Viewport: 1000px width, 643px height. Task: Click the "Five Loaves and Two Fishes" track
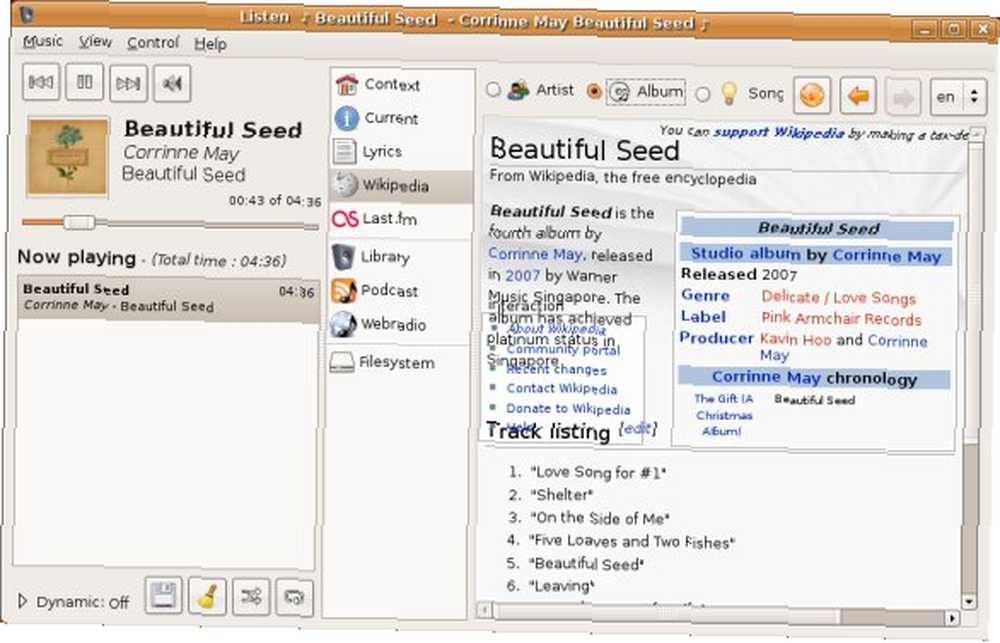pos(632,542)
